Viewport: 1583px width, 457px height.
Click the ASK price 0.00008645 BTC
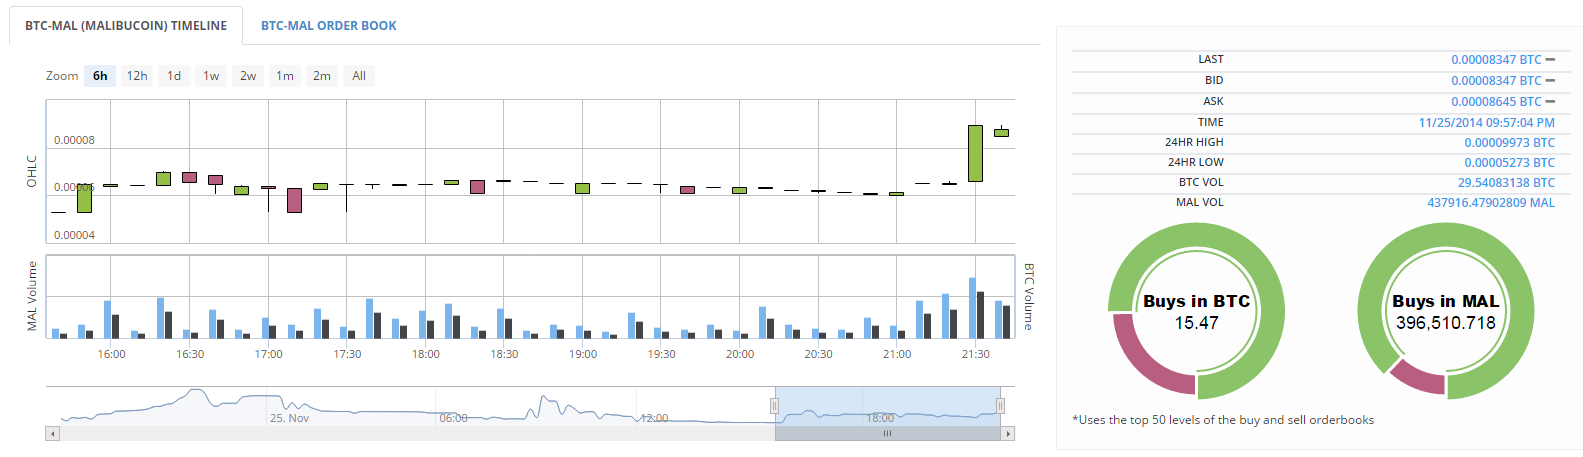coord(1496,102)
